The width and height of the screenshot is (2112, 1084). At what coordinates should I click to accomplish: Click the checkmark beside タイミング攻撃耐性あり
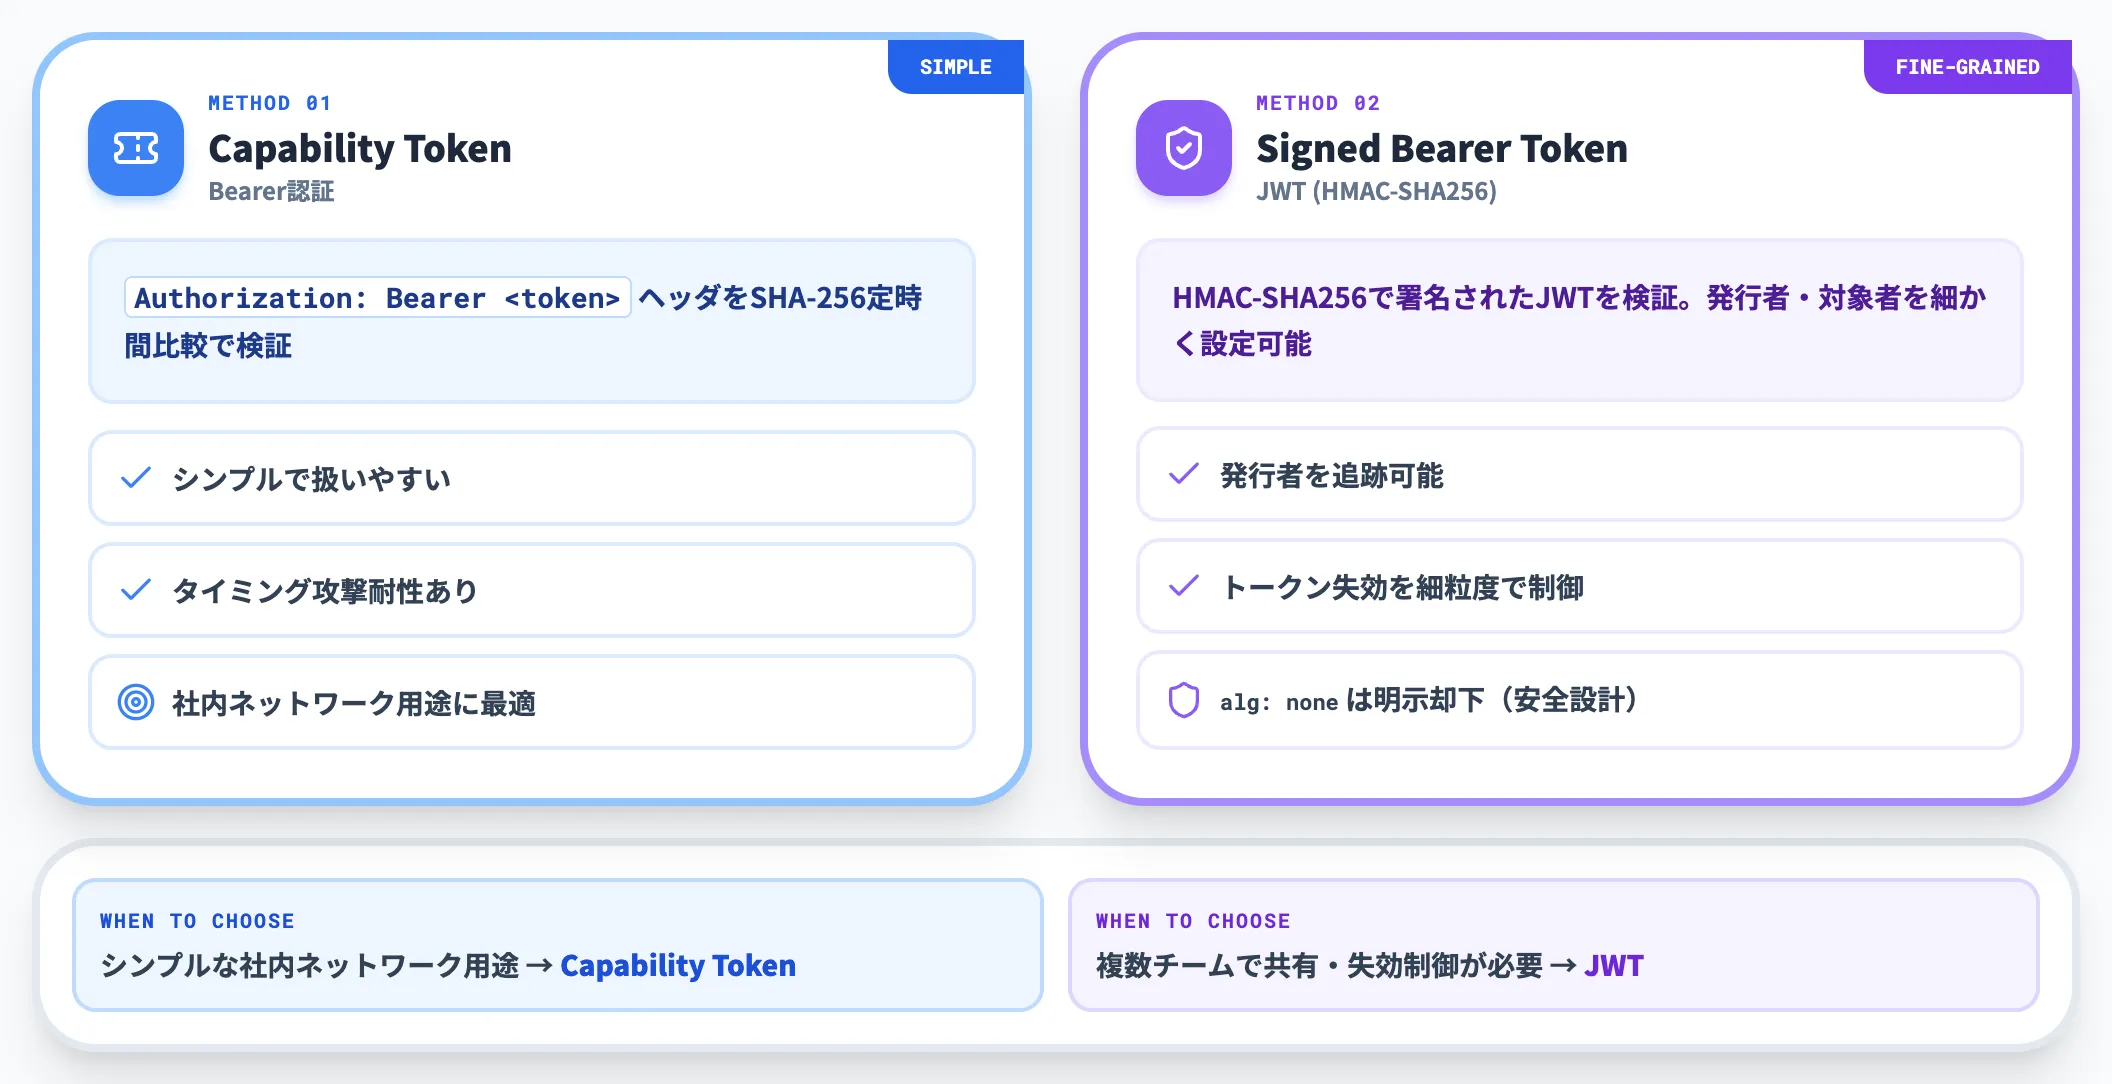[136, 590]
